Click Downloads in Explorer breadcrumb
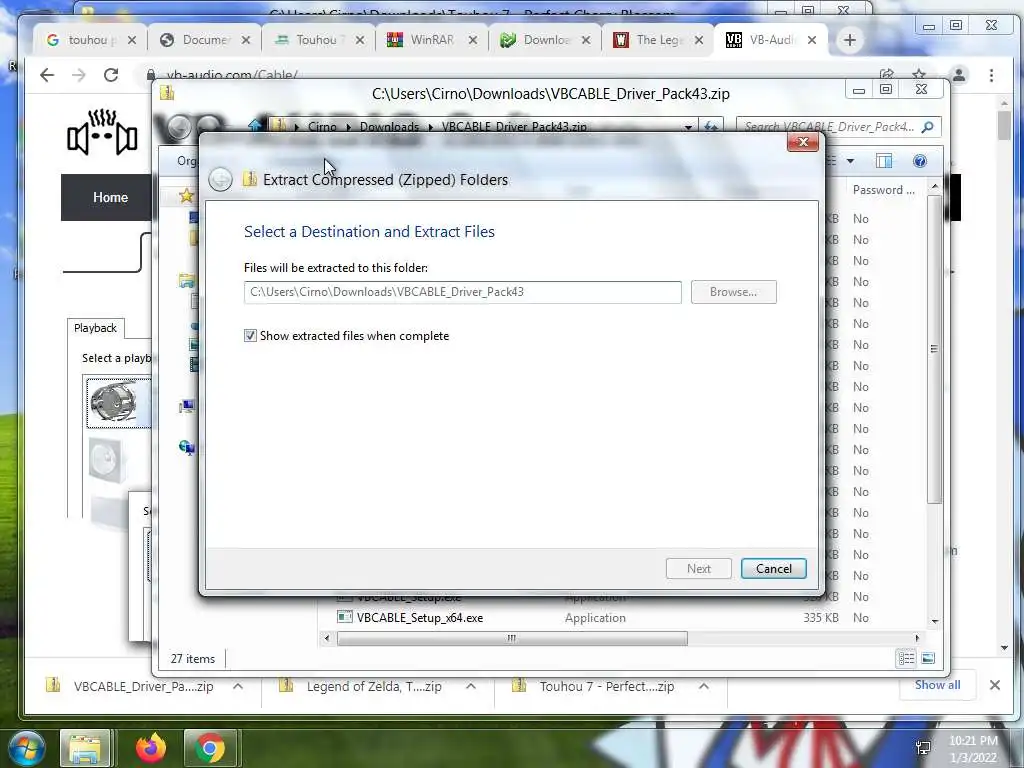This screenshot has width=1024, height=768. [x=389, y=127]
